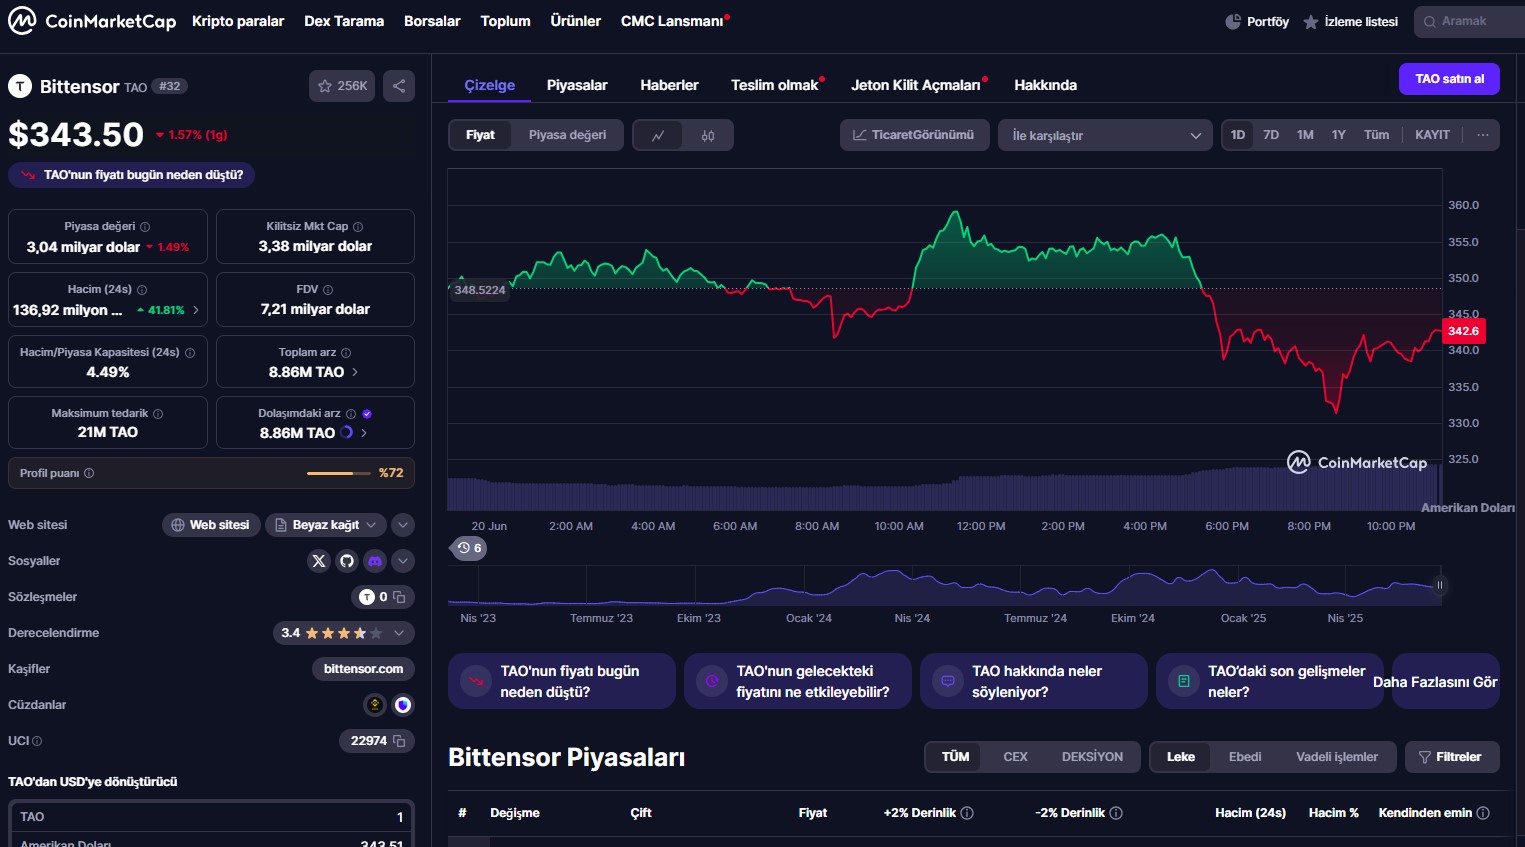This screenshot has width=1525, height=847.
Task: Click the info icon beside Piyasa değeri
Action: point(145,227)
